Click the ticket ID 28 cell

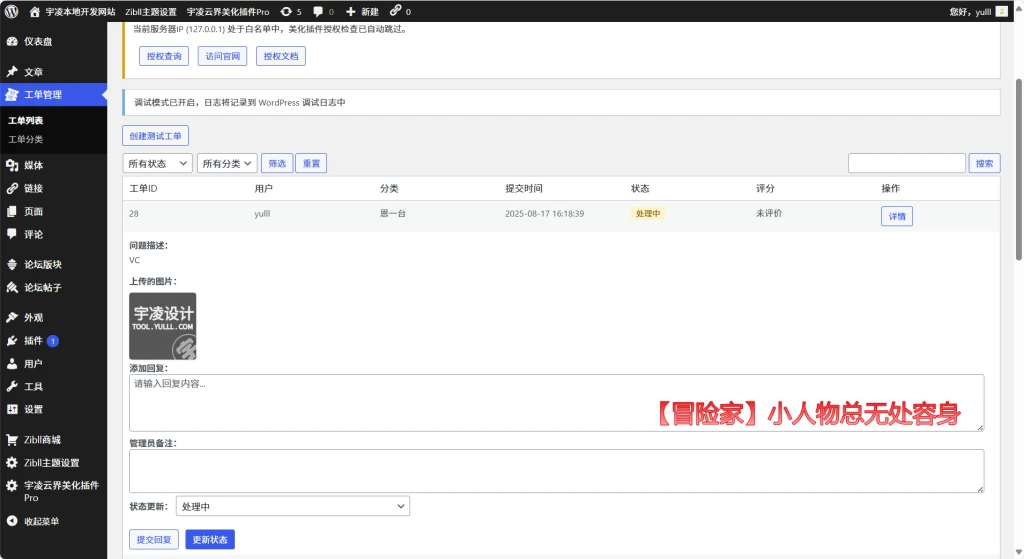[x=134, y=214]
